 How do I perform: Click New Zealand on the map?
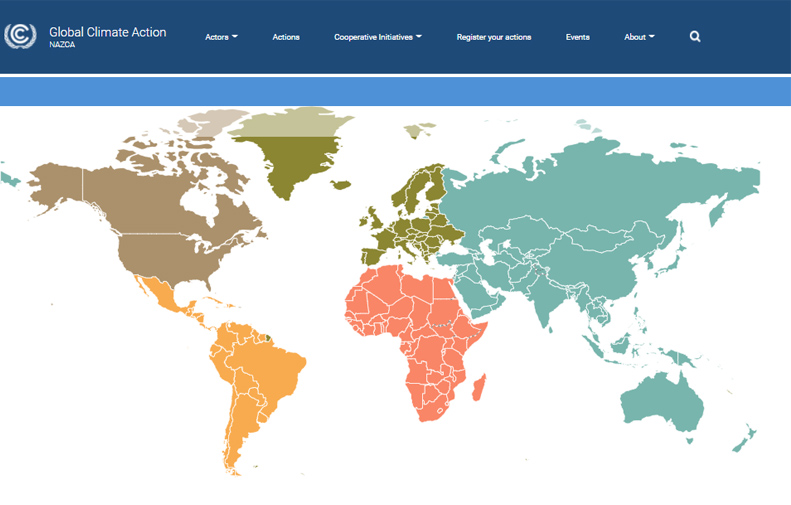pos(745,439)
